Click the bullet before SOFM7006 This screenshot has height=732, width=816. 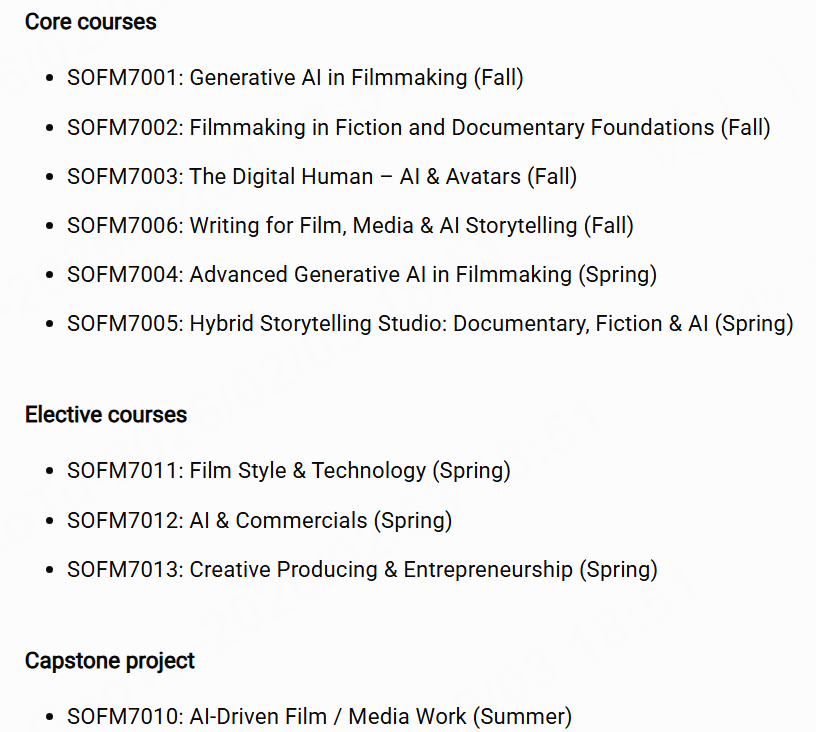click(50, 227)
